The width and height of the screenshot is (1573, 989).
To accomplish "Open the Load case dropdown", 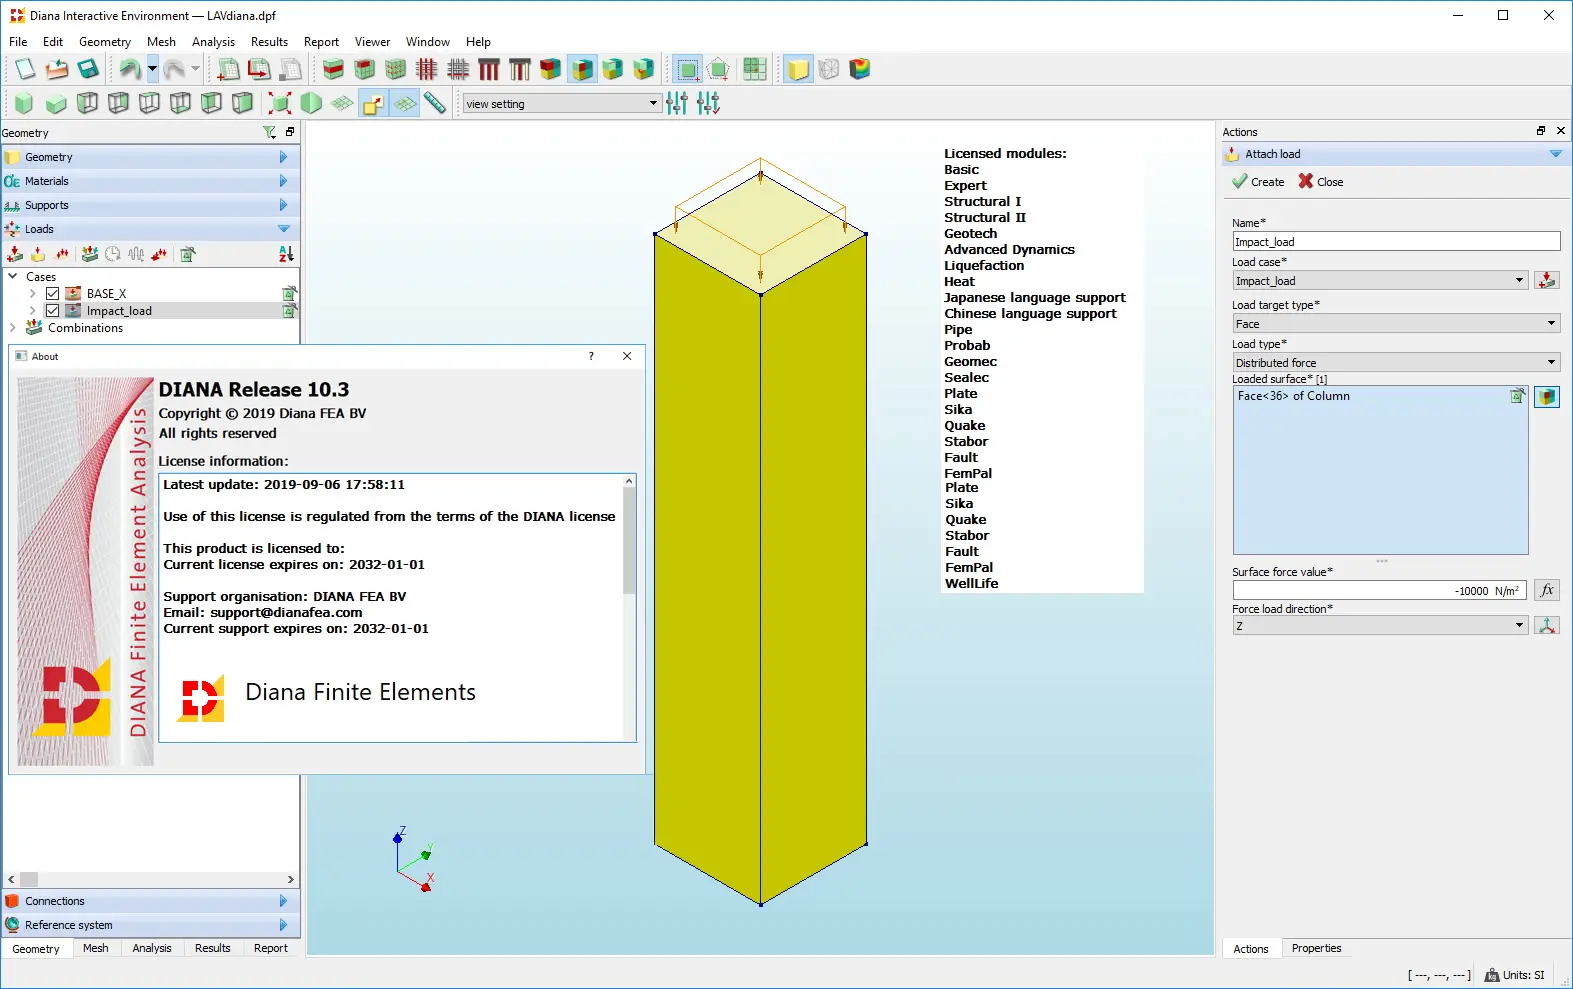I will [1380, 281].
